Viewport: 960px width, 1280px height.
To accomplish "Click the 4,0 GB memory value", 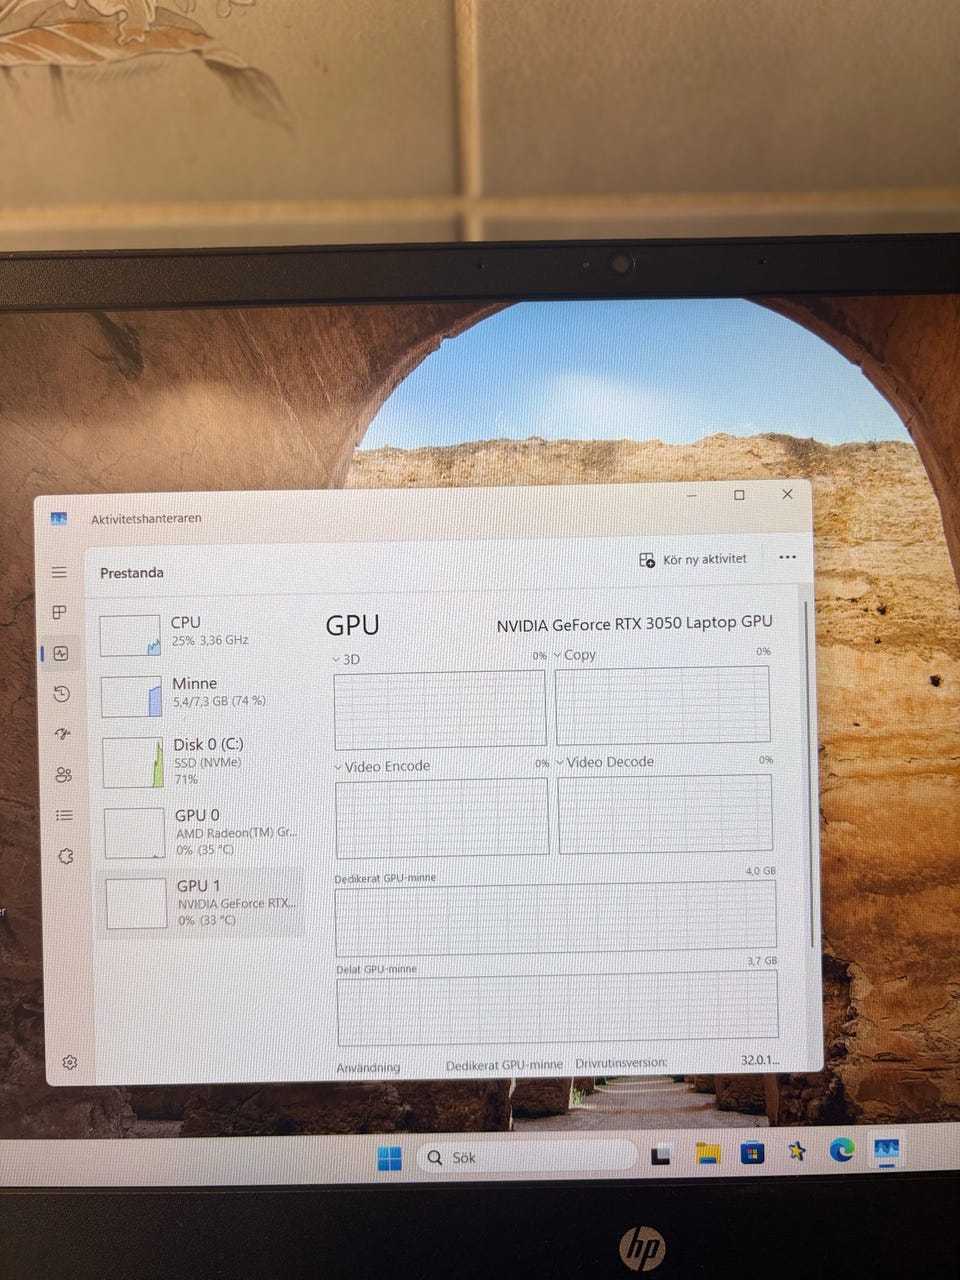I will point(761,871).
